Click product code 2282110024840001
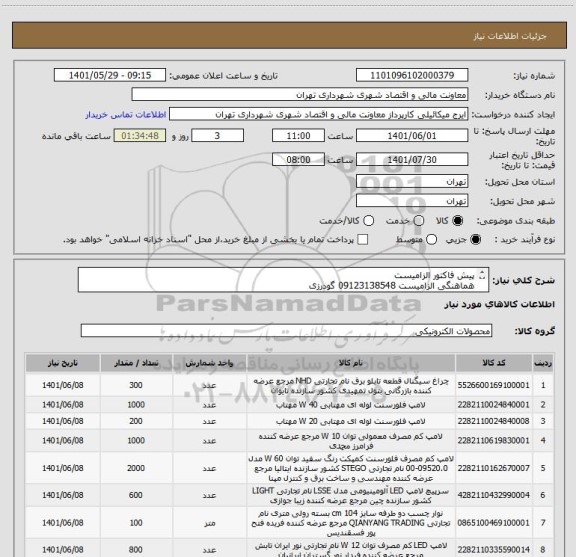This screenshot has height=557, width=576. click(494, 405)
